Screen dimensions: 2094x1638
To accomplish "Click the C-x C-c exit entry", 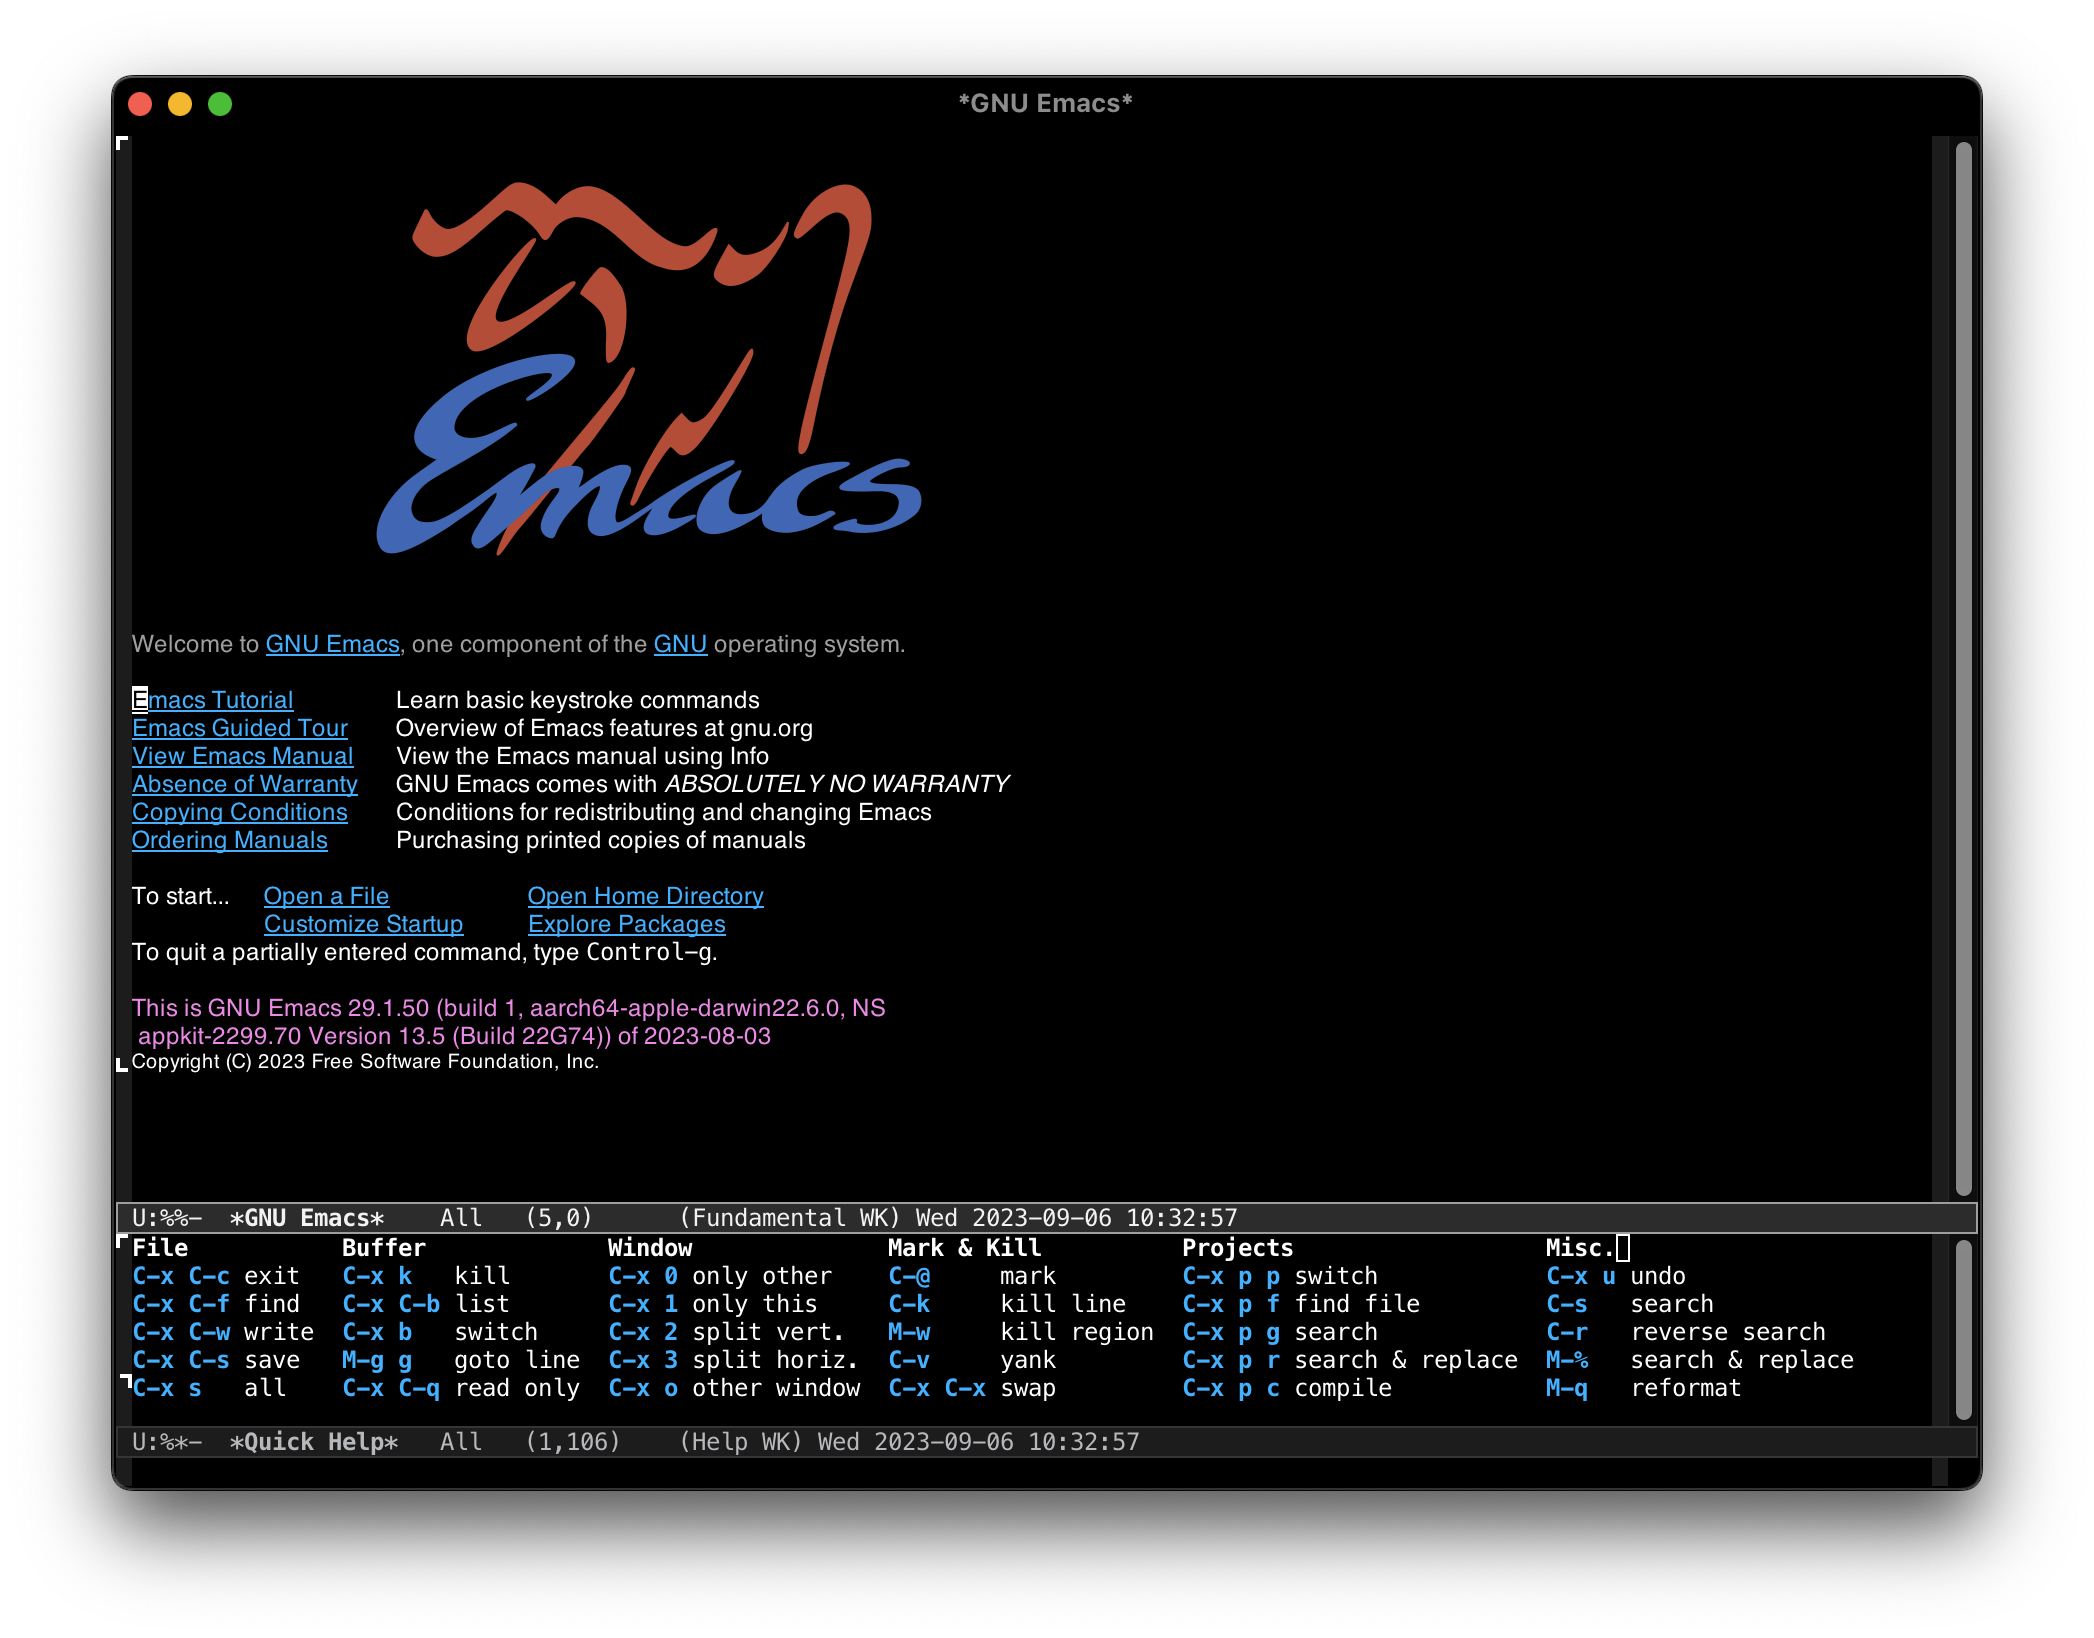I will [216, 1276].
